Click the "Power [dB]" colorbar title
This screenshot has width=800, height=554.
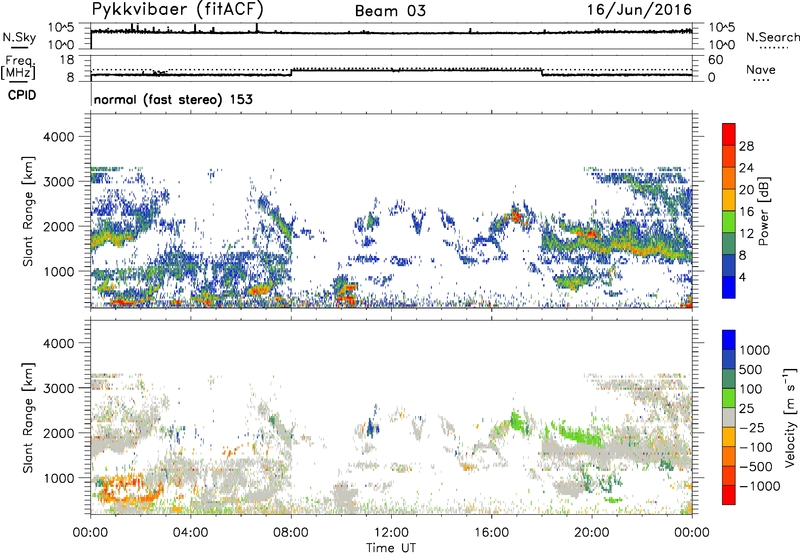pyautogui.click(x=763, y=211)
